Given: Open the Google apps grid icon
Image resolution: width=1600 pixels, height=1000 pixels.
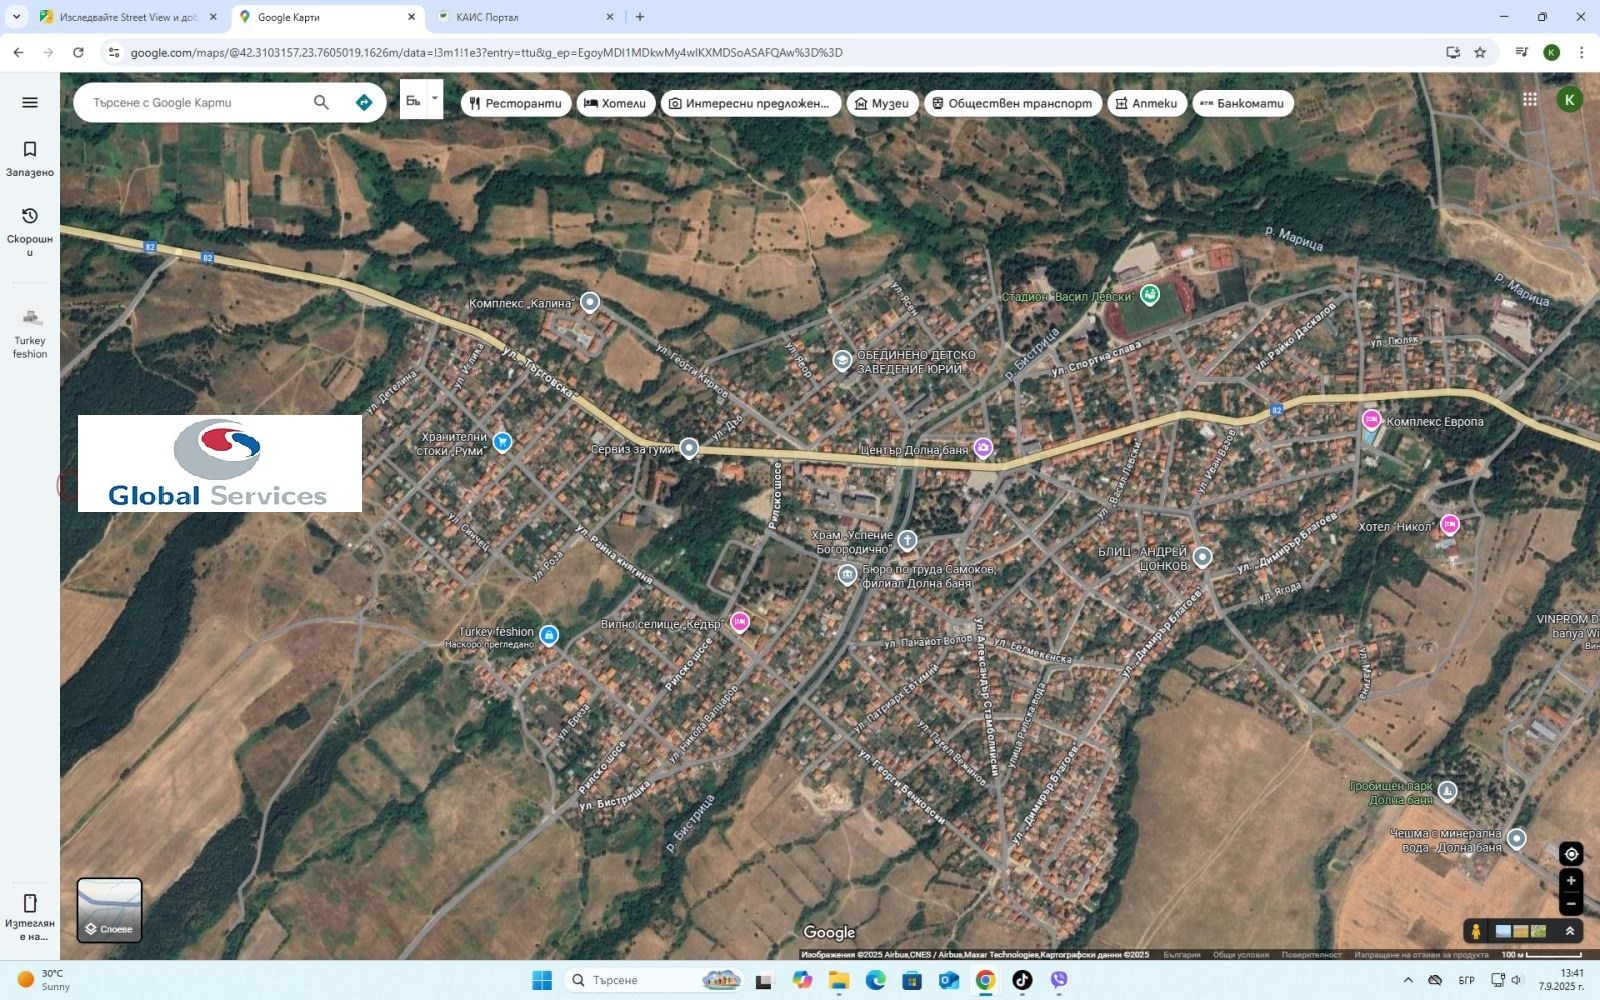Looking at the screenshot, I should tap(1530, 98).
